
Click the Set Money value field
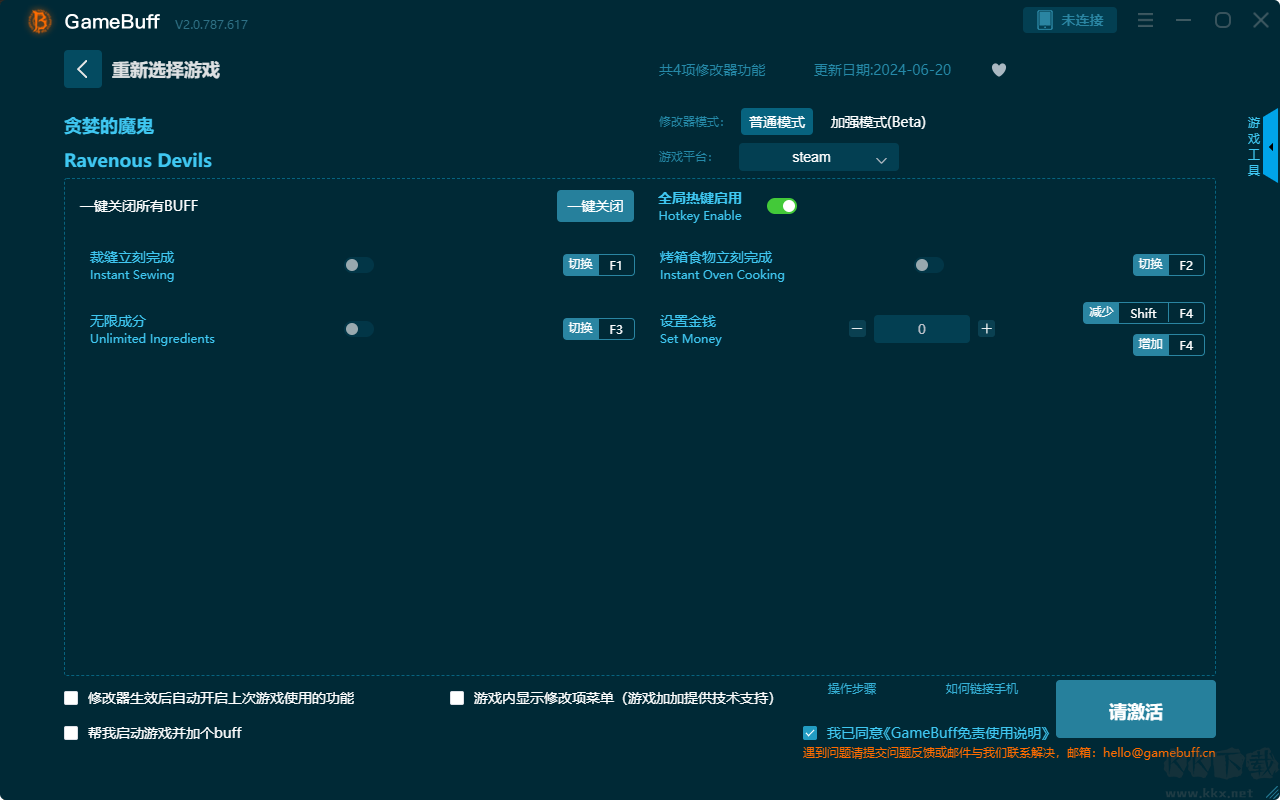point(922,329)
